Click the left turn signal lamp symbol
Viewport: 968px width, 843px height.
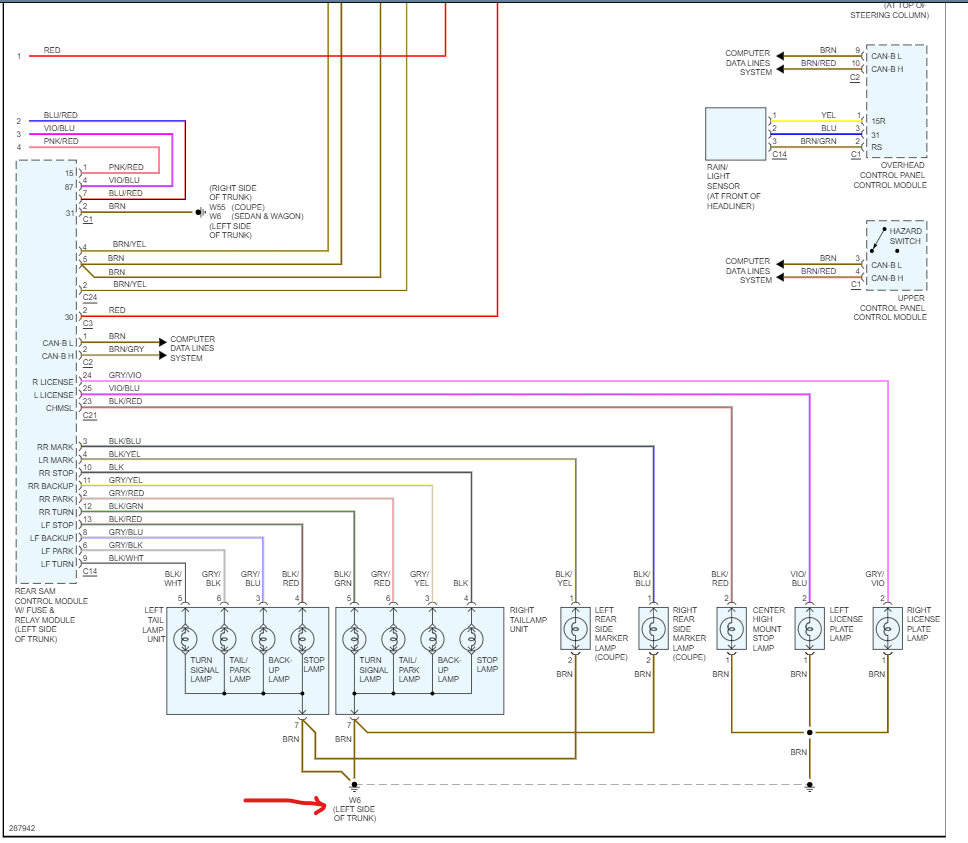[x=185, y=639]
